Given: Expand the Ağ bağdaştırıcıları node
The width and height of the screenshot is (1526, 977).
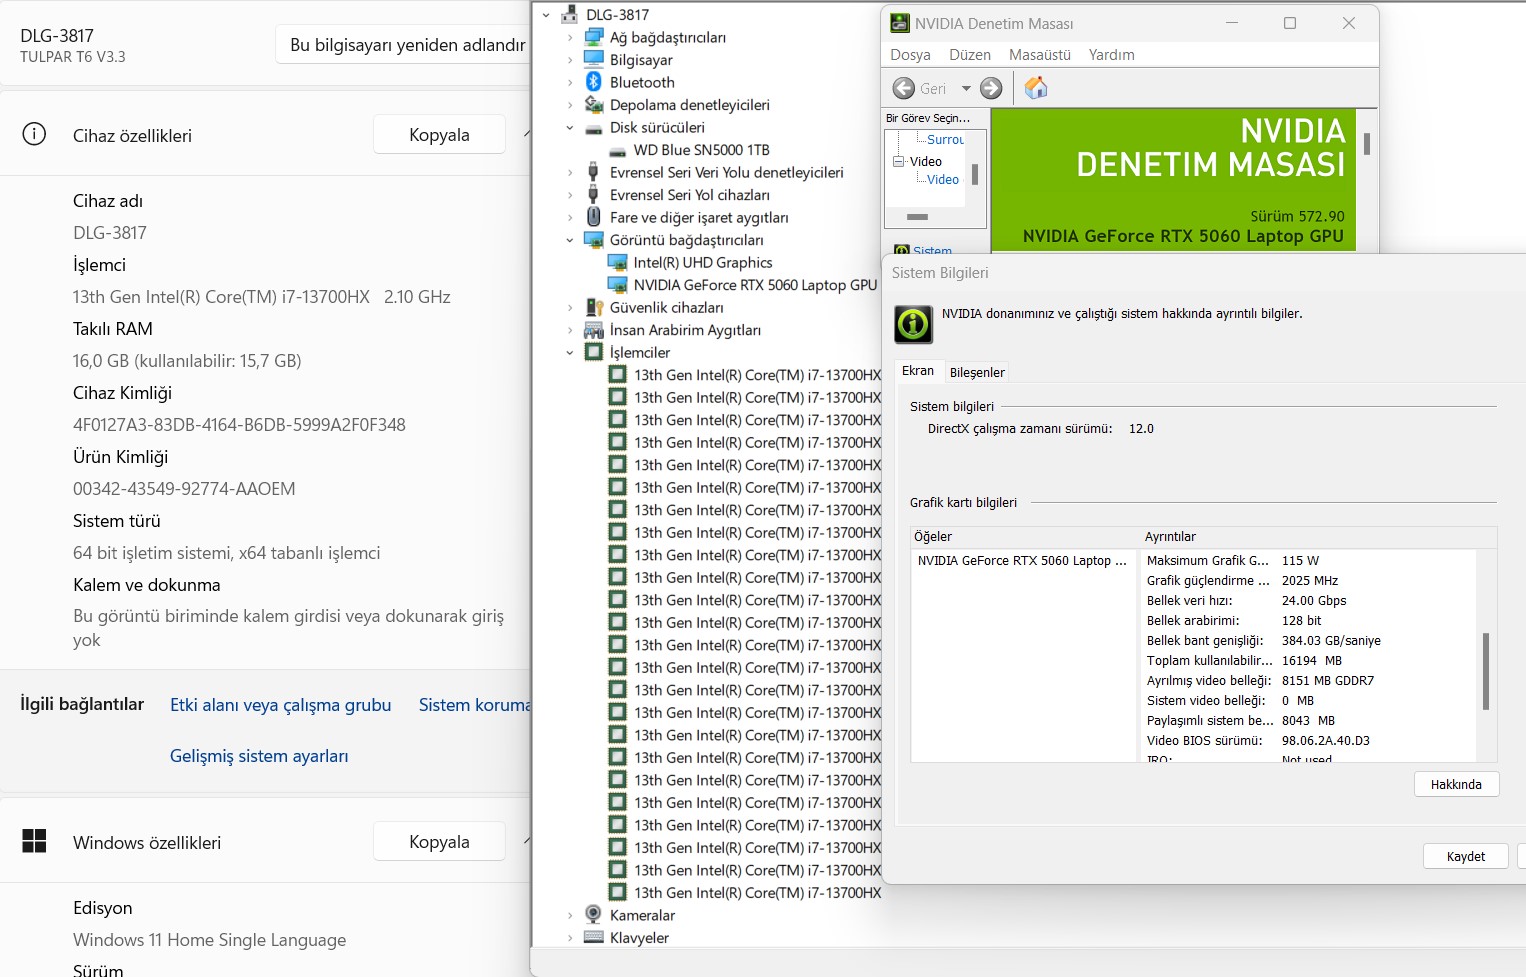Looking at the screenshot, I should 570,37.
